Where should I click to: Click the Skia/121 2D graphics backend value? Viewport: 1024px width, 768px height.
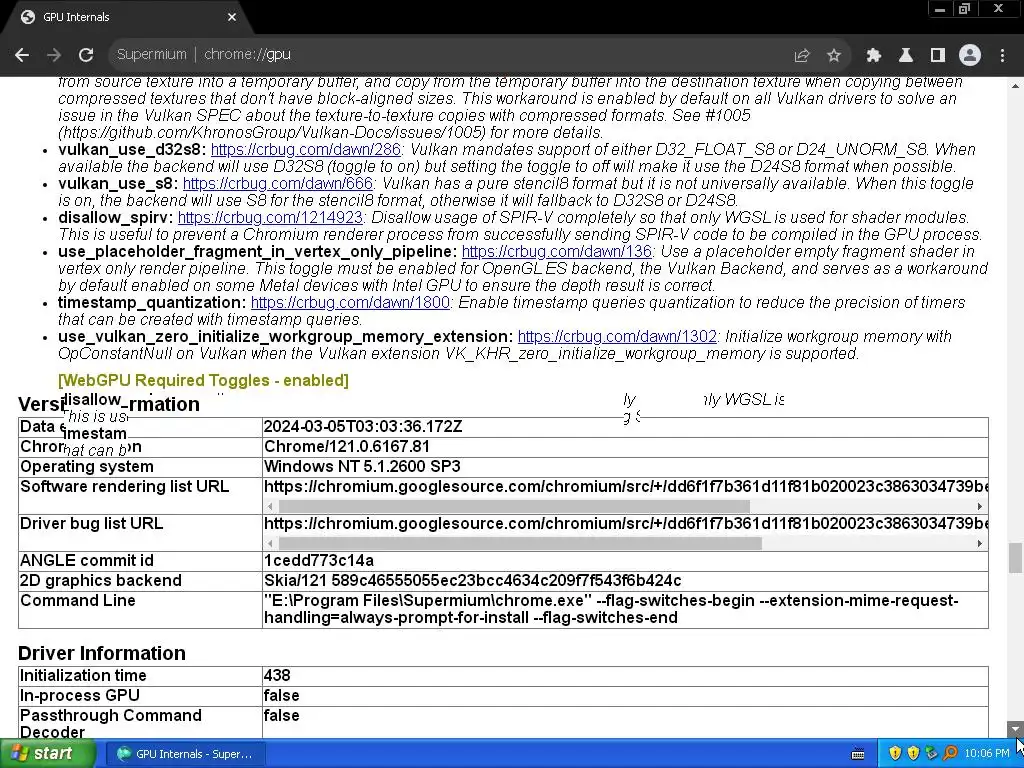(472, 581)
